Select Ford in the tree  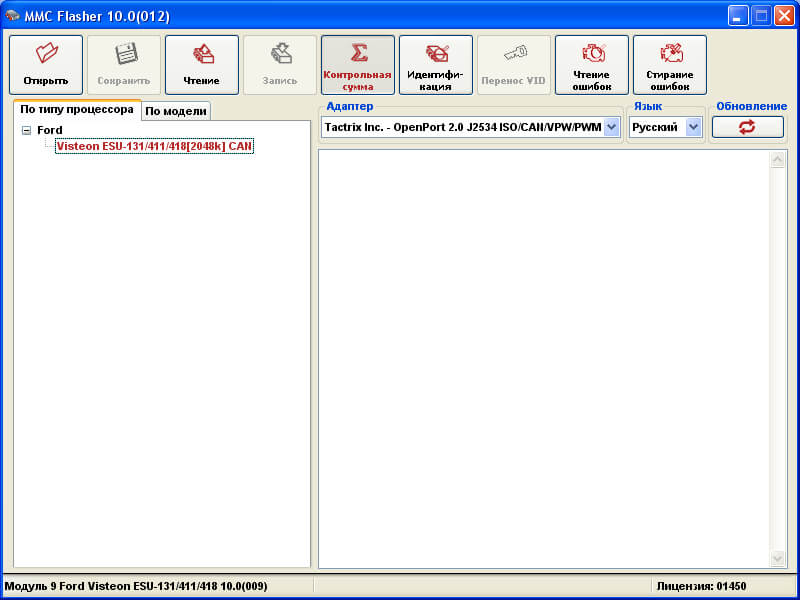(49, 130)
